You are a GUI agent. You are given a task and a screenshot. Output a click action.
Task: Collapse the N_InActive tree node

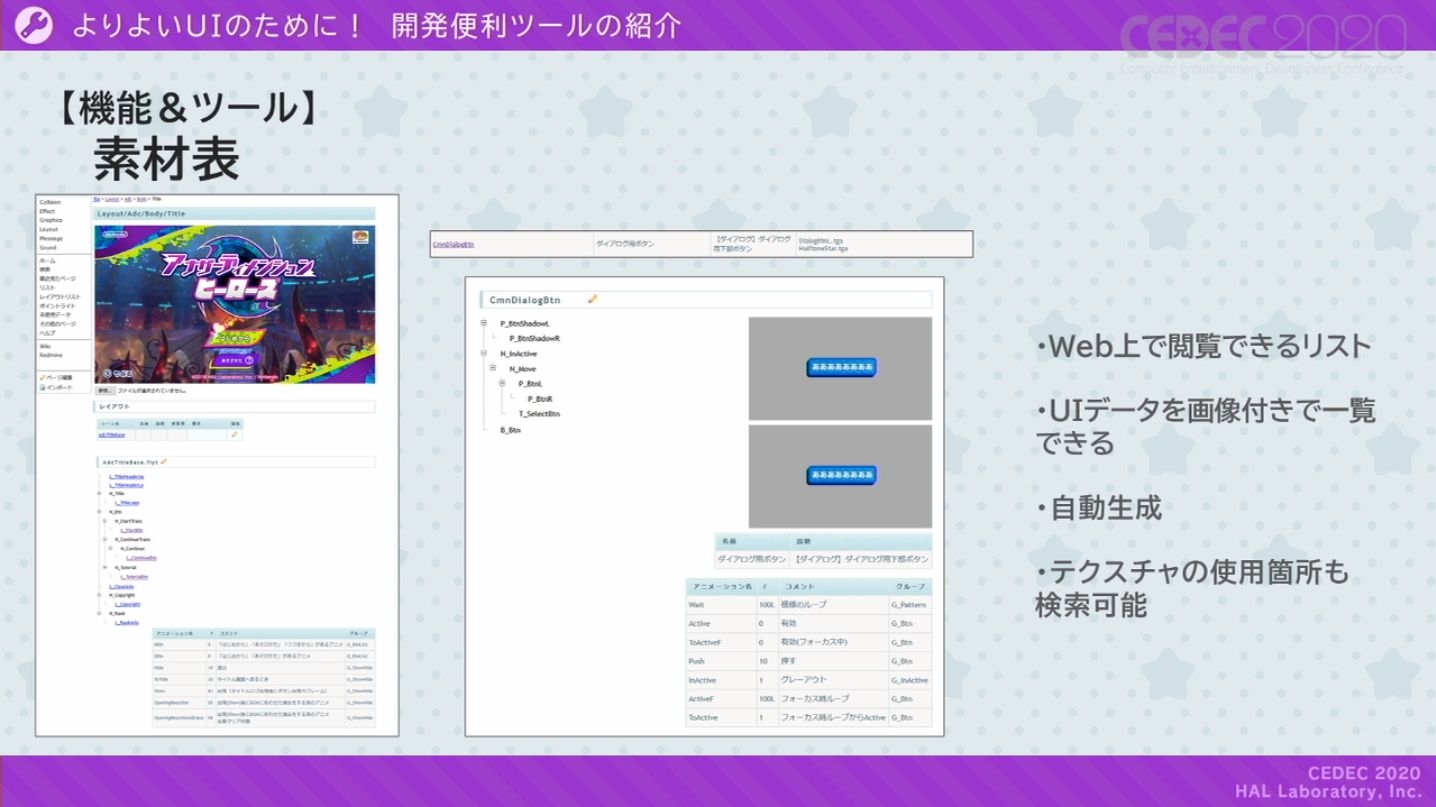pos(484,353)
